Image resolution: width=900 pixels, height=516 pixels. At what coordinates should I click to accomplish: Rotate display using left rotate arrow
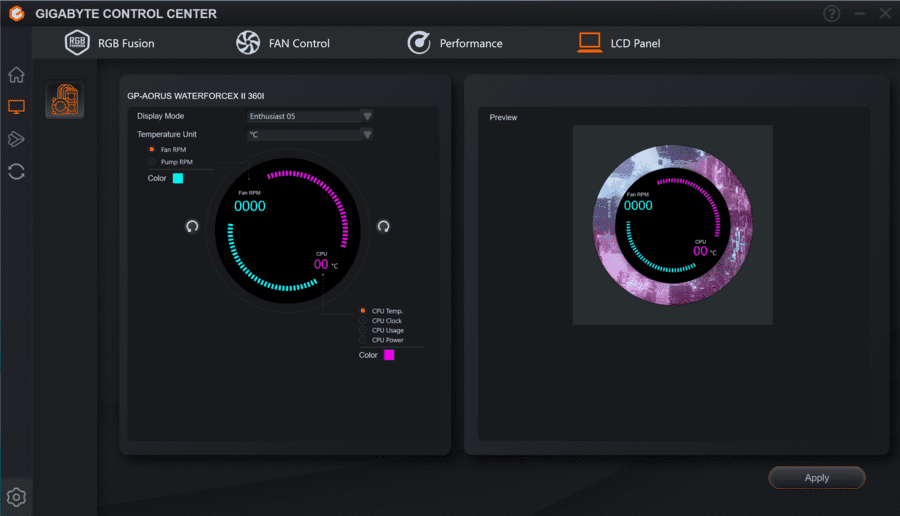click(x=192, y=226)
